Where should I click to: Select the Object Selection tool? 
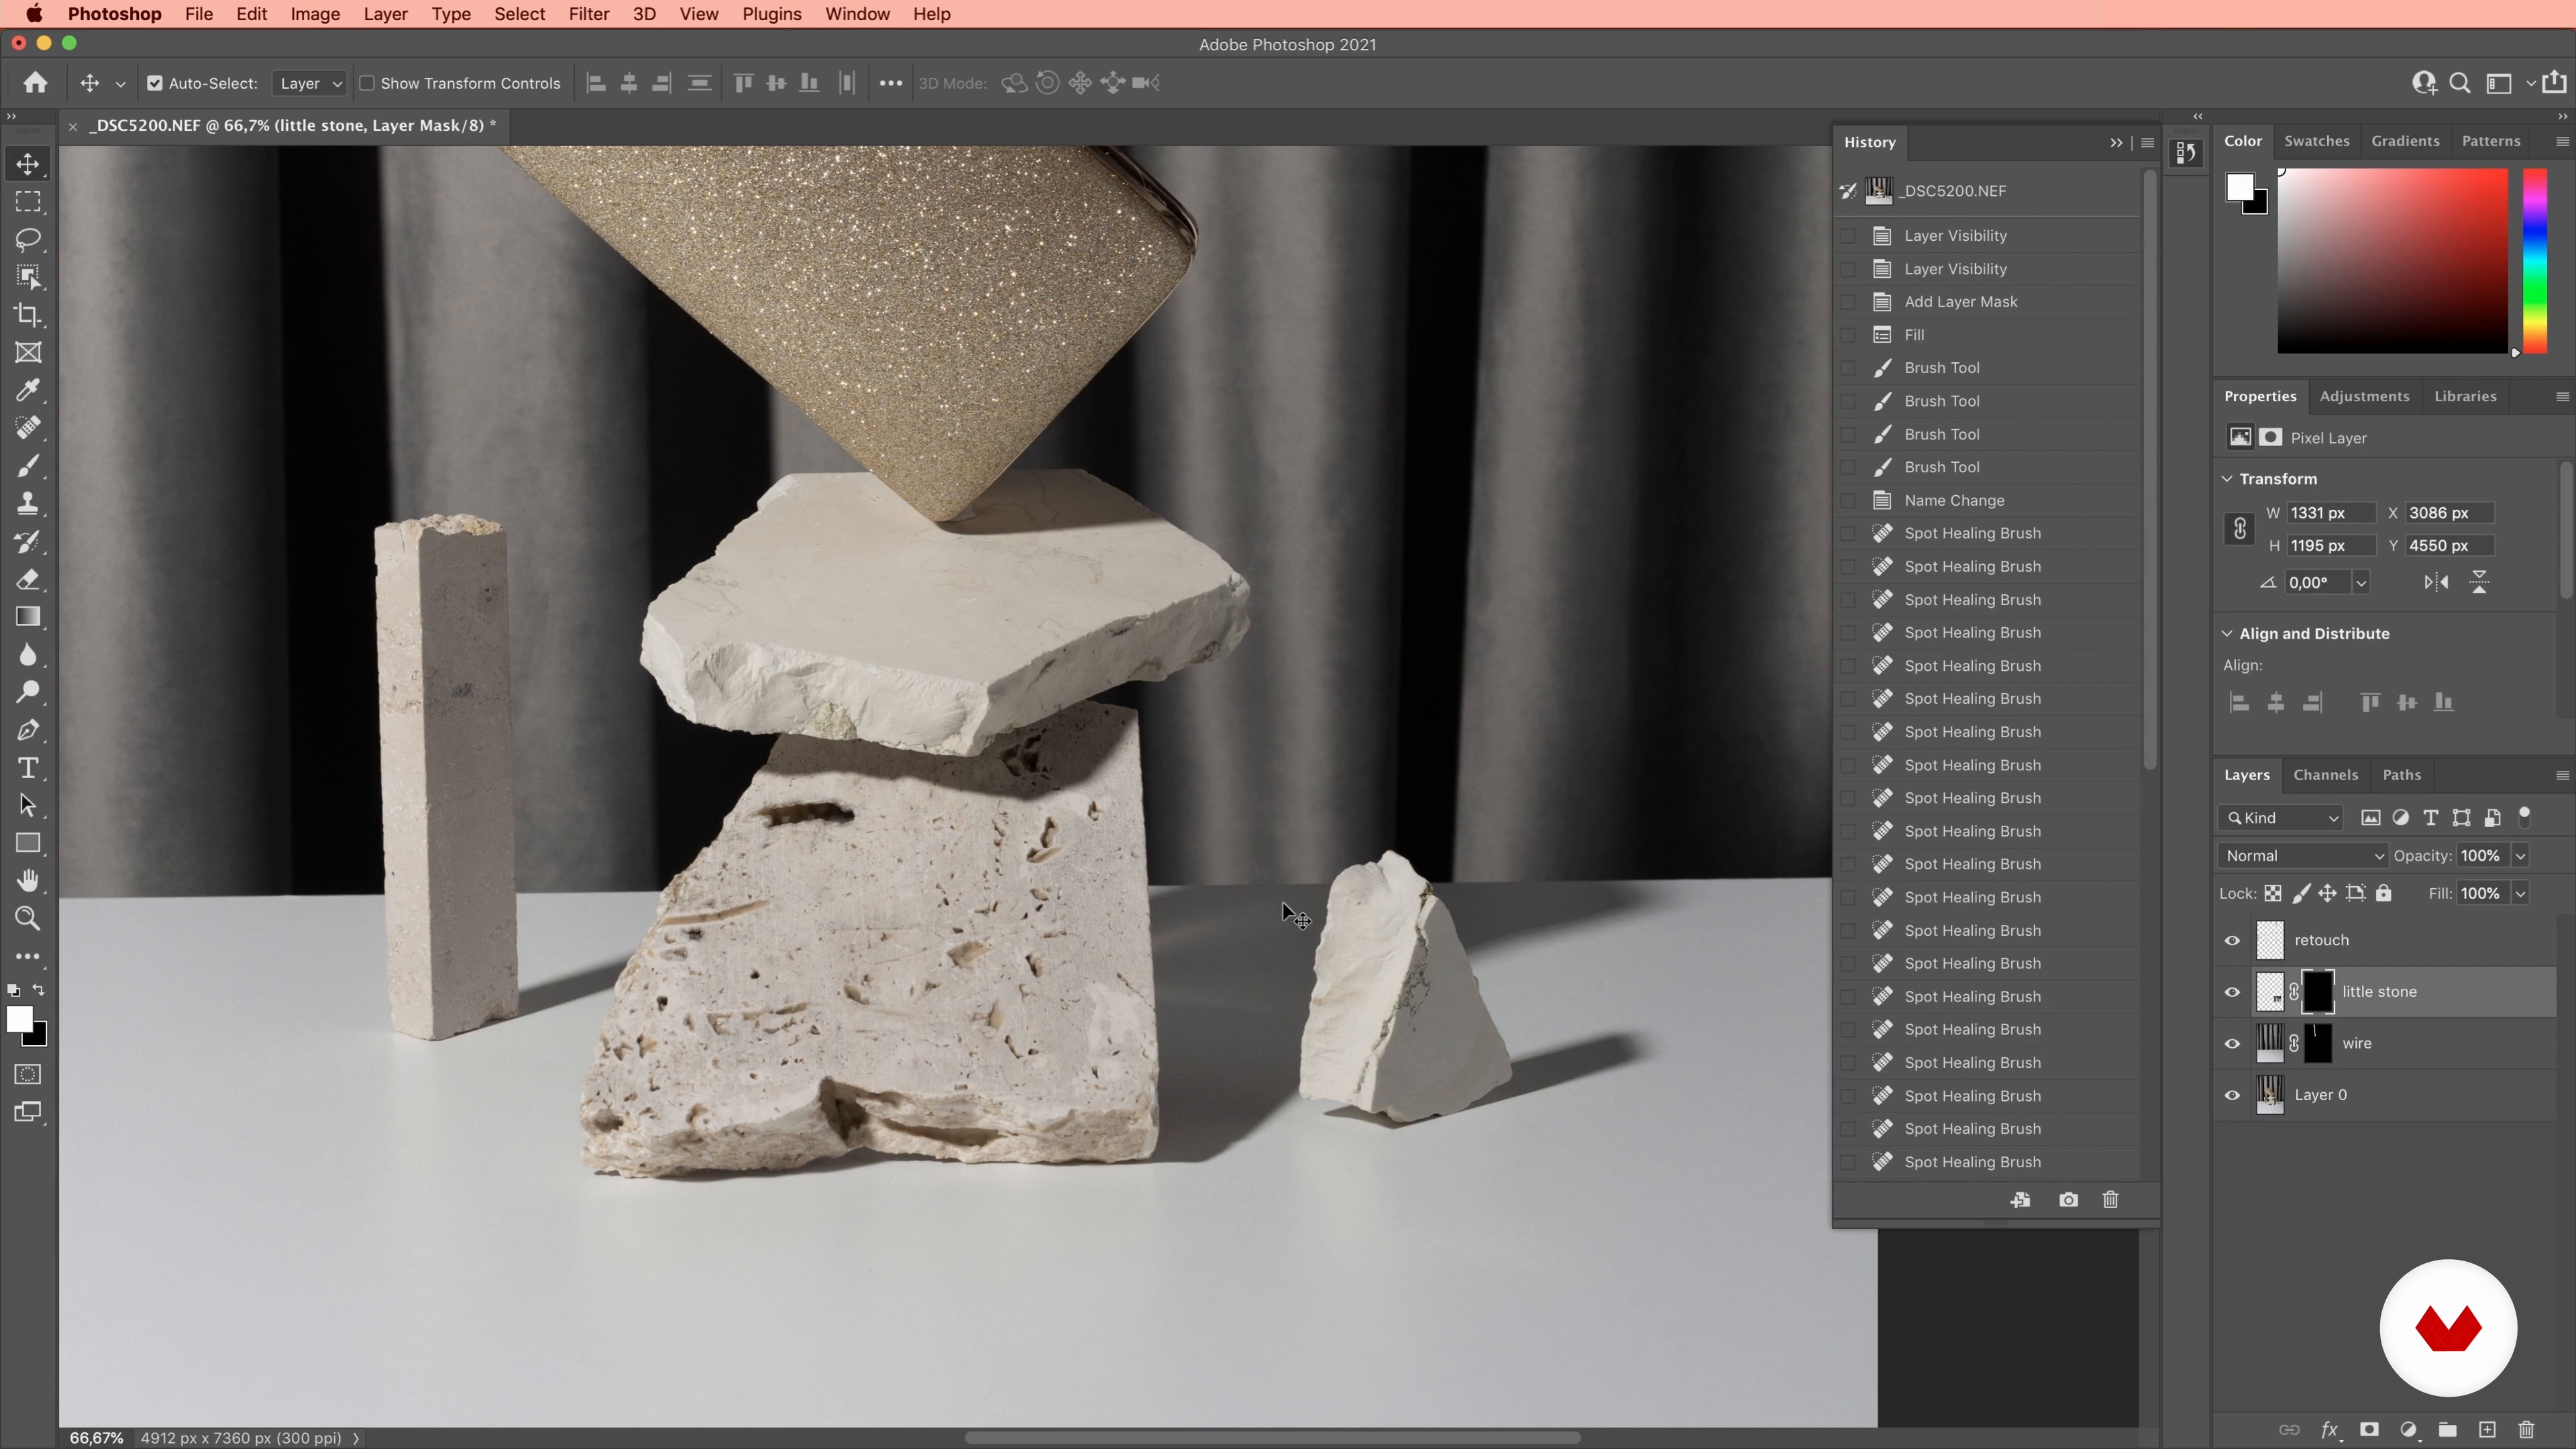click(28, 277)
